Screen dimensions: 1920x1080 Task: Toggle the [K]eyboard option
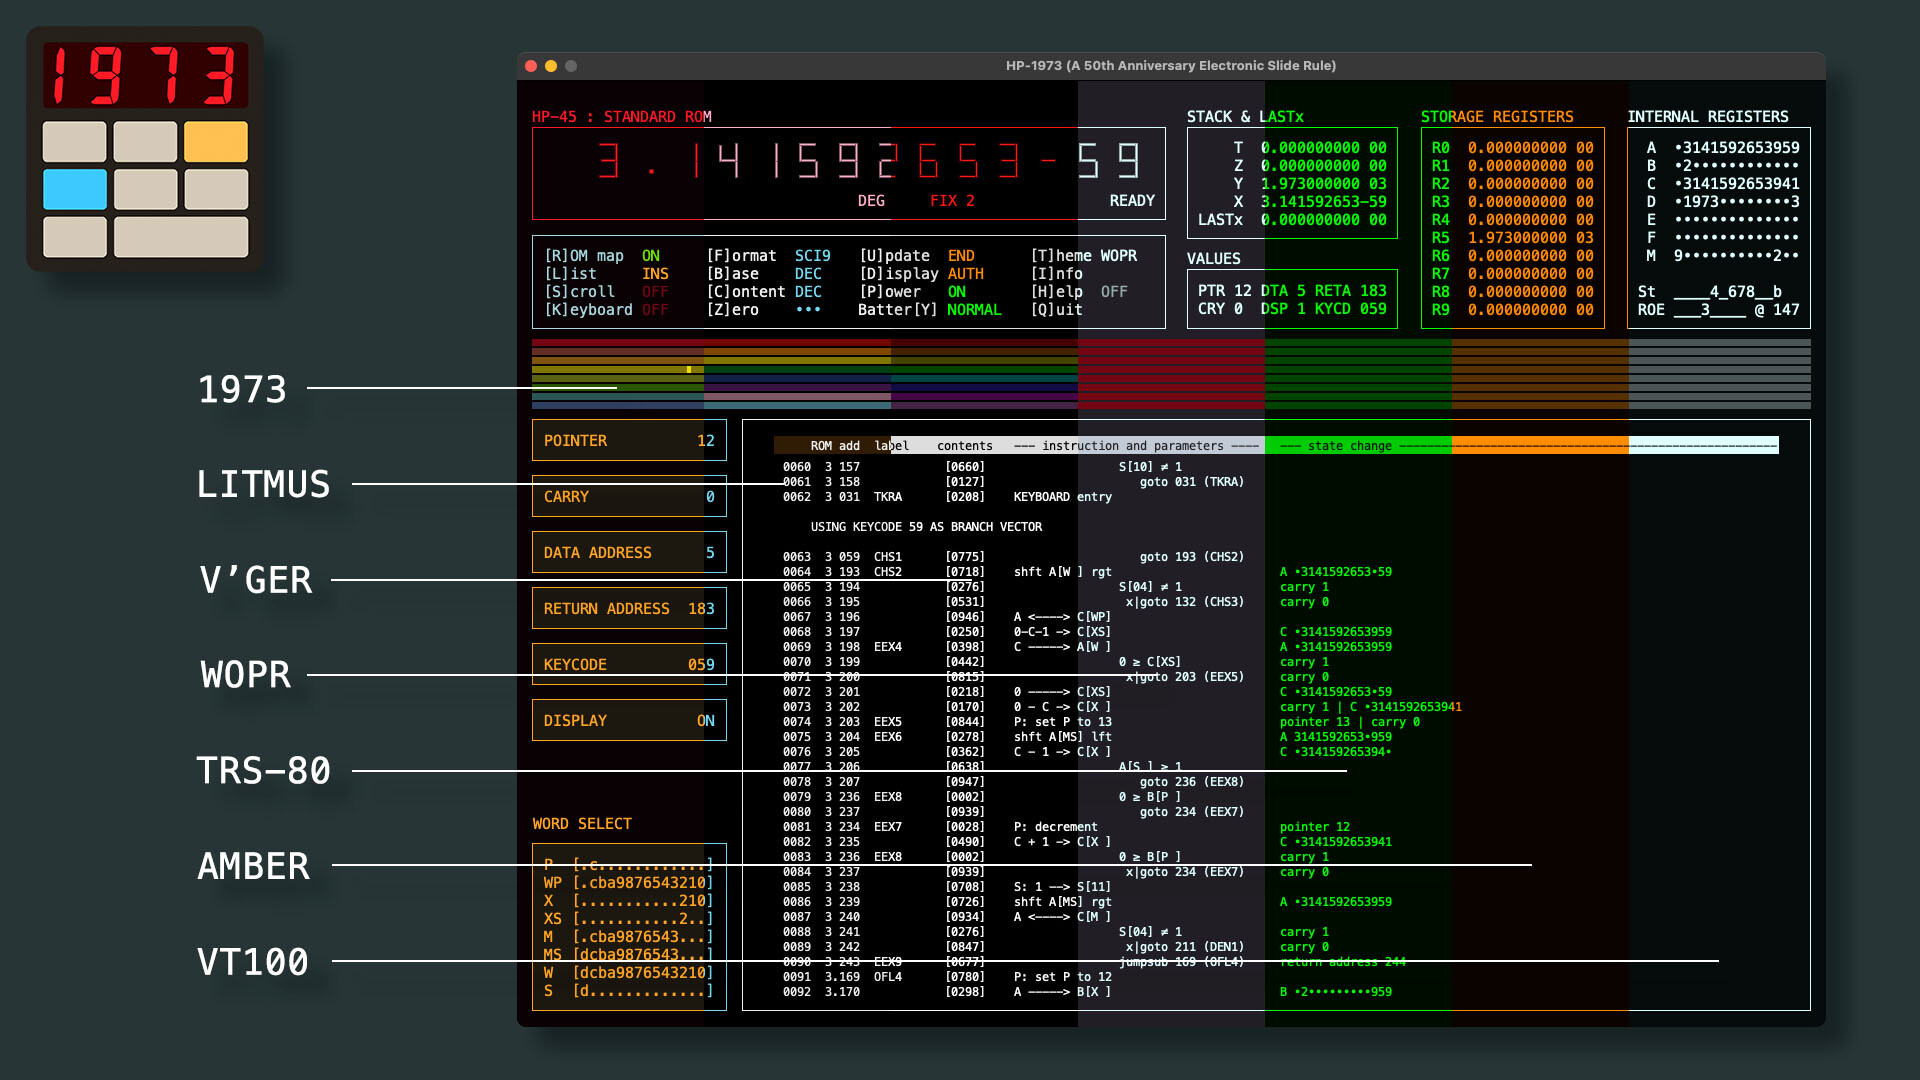(x=606, y=310)
